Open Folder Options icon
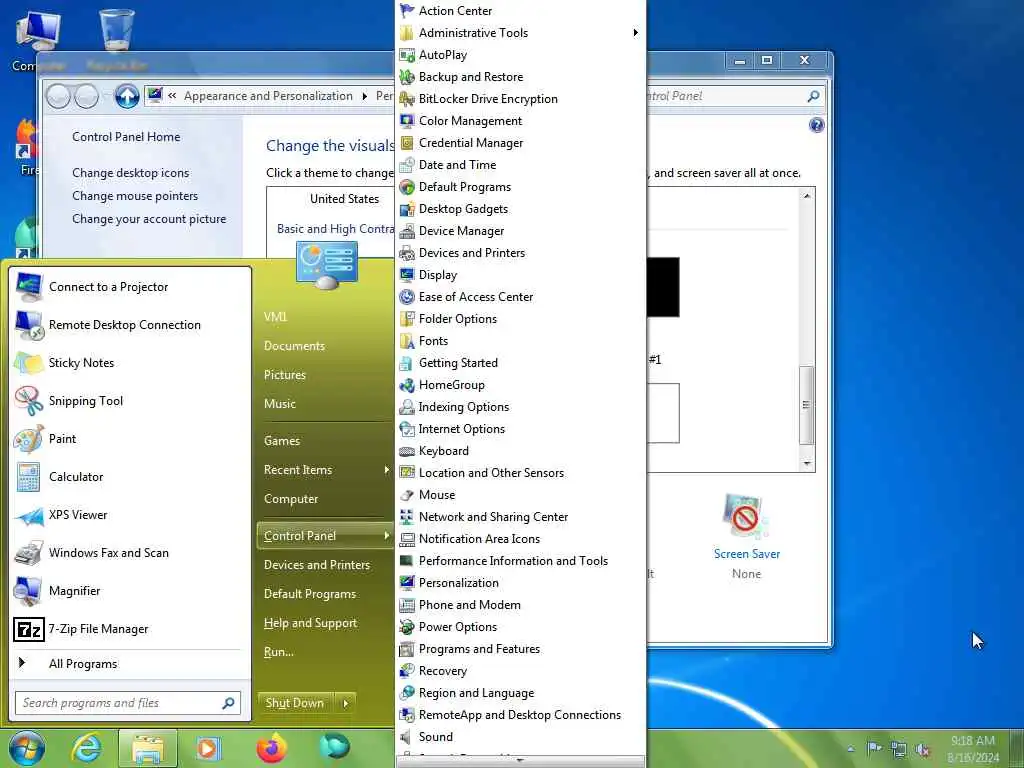 coord(407,319)
